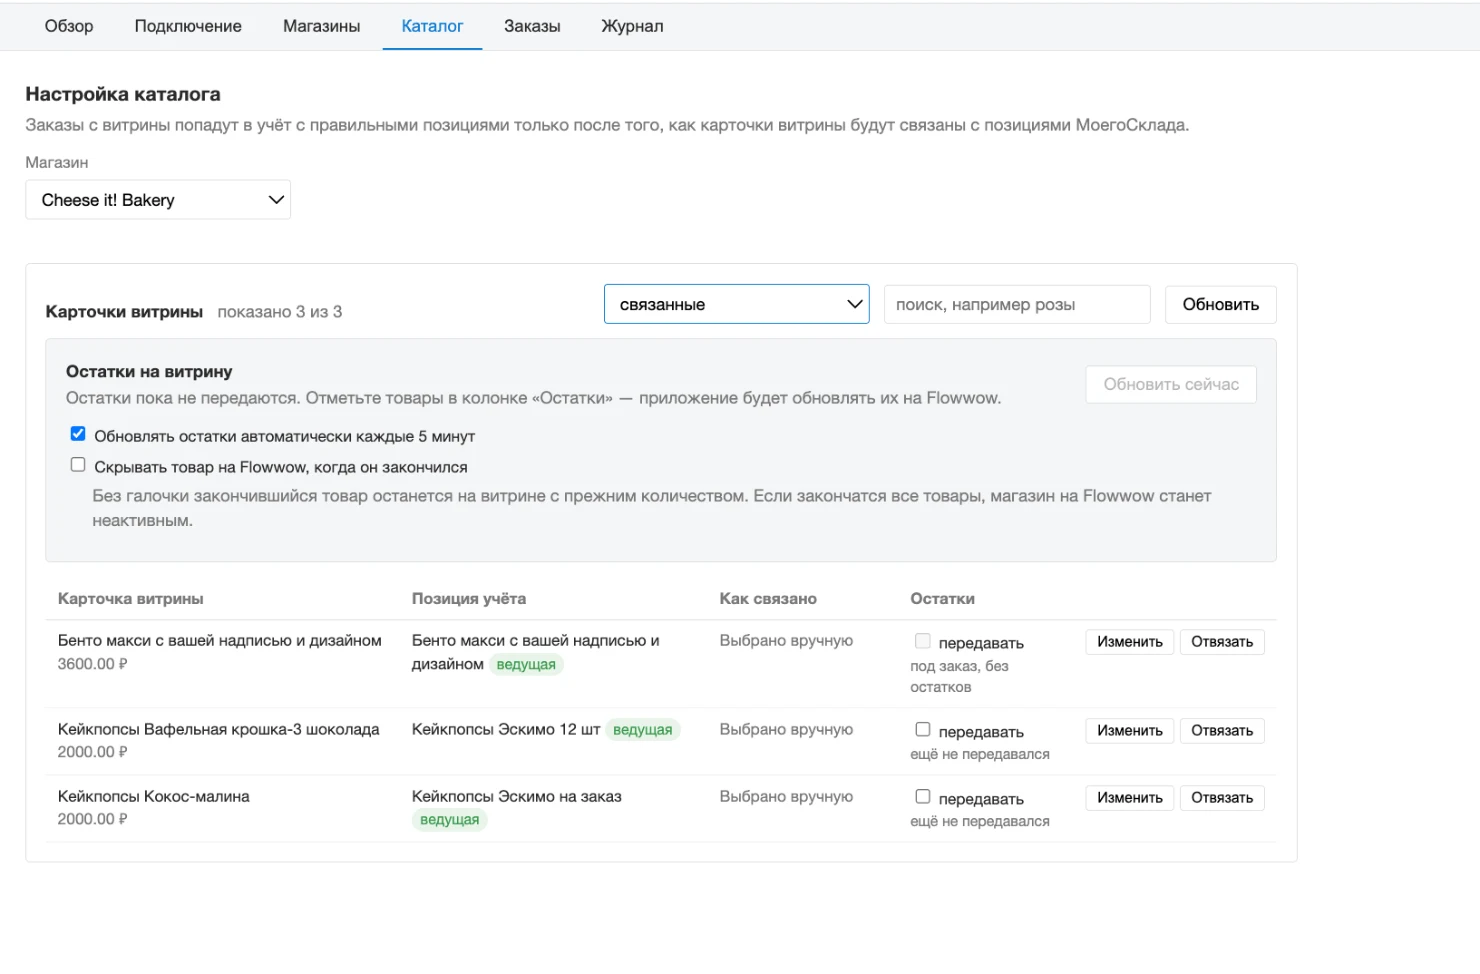
Task: Toggle передавать checkbox for Бенто макси row
Action: point(923,641)
